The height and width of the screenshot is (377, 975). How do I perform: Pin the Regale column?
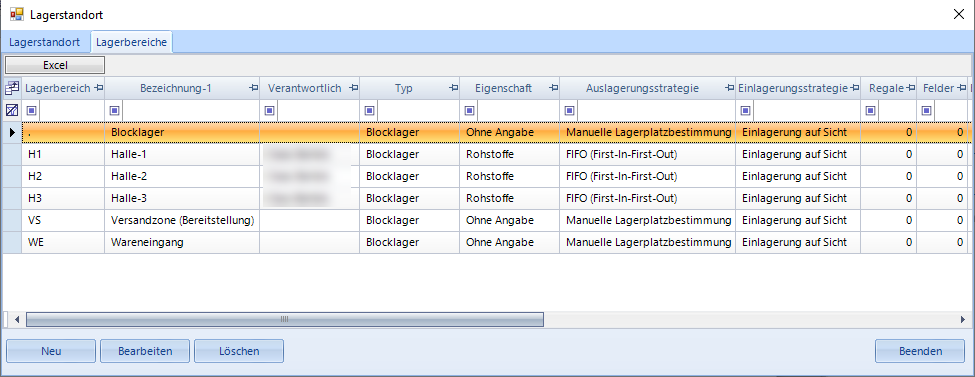coord(910,88)
